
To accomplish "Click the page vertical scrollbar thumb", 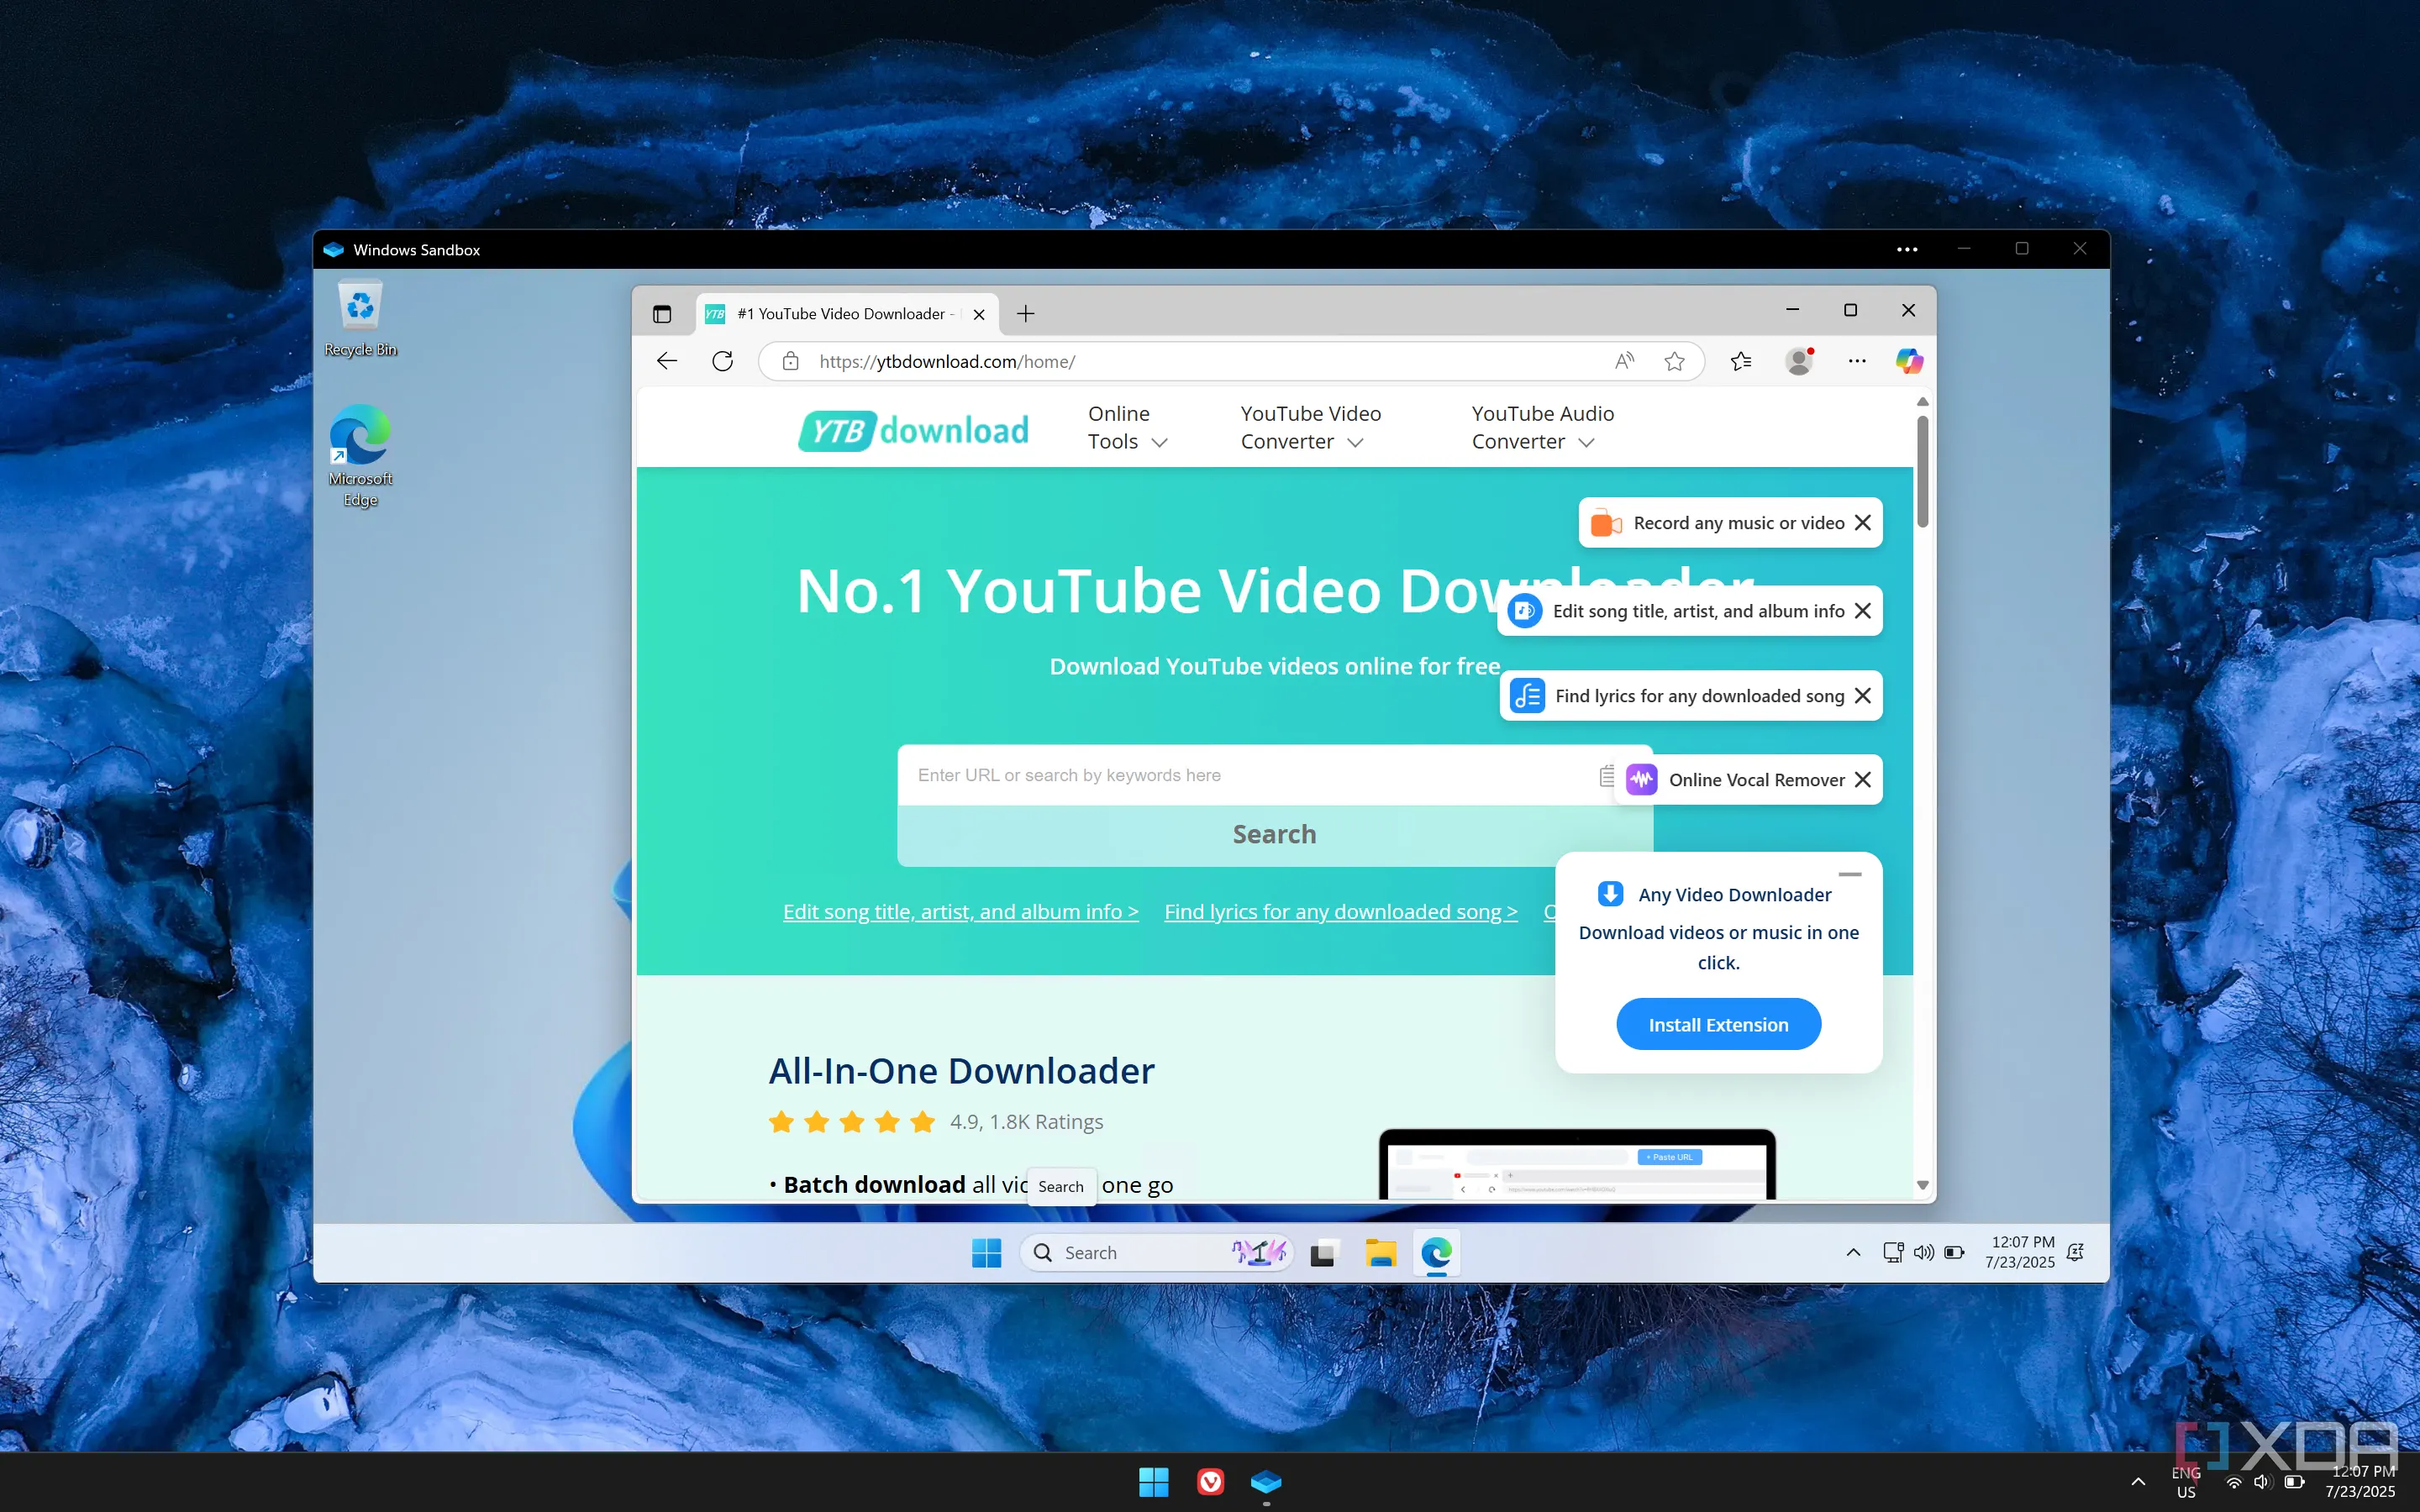I will pos(1922,471).
